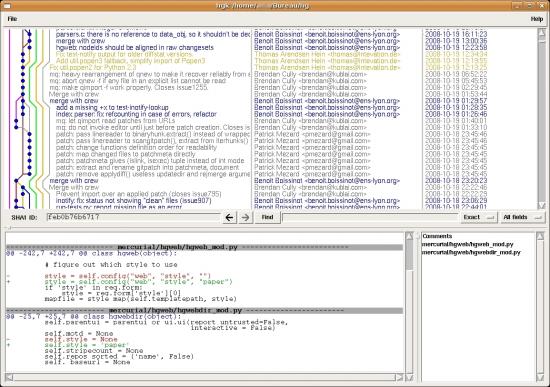Focus the Find search text field
The width and height of the screenshot is (550, 387).
click(x=370, y=218)
